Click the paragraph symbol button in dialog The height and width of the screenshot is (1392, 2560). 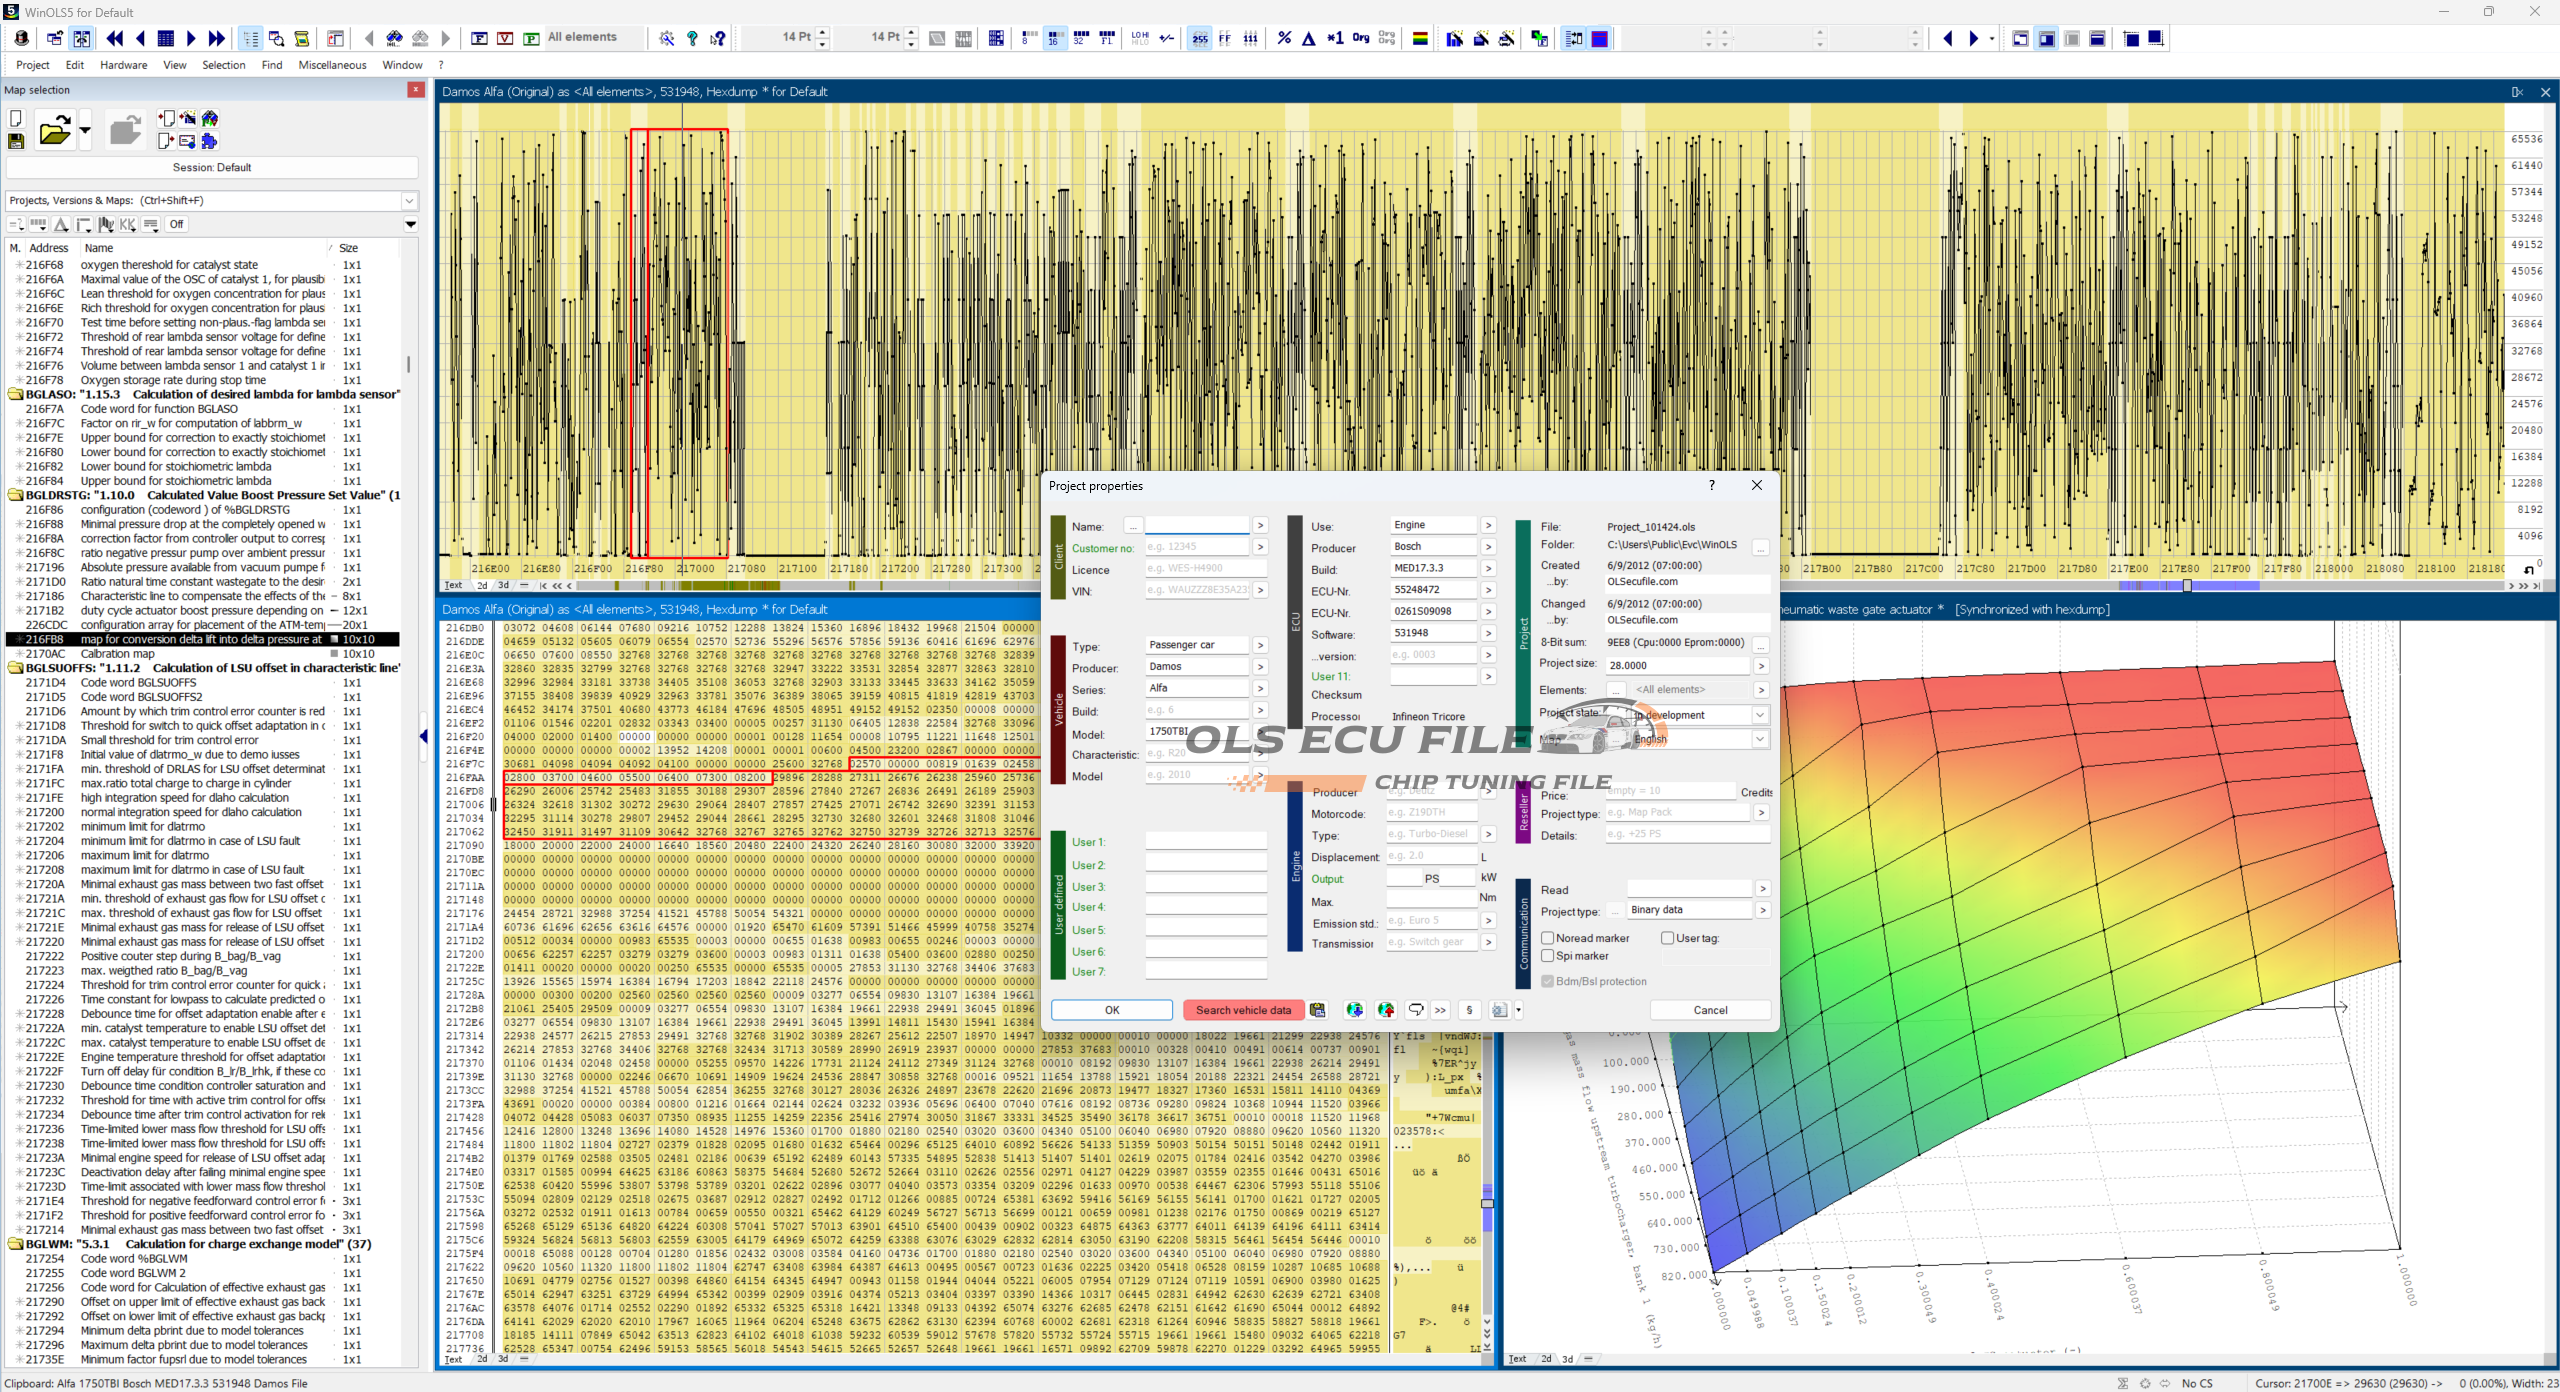(x=1468, y=1010)
